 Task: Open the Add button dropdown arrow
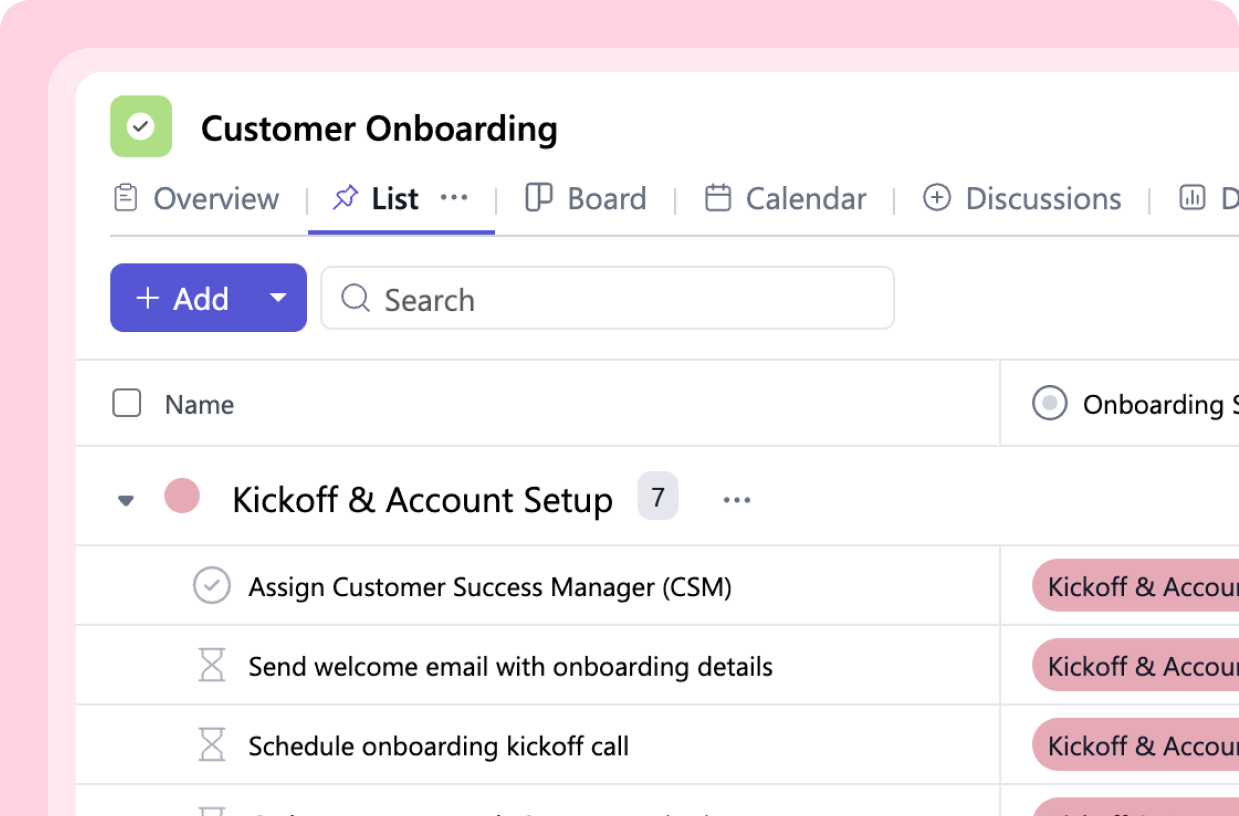click(x=279, y=298)
